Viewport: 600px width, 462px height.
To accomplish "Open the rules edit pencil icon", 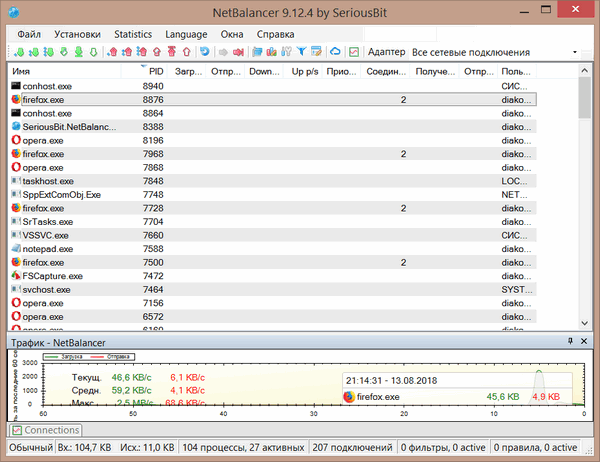I will tap(316, 51).
